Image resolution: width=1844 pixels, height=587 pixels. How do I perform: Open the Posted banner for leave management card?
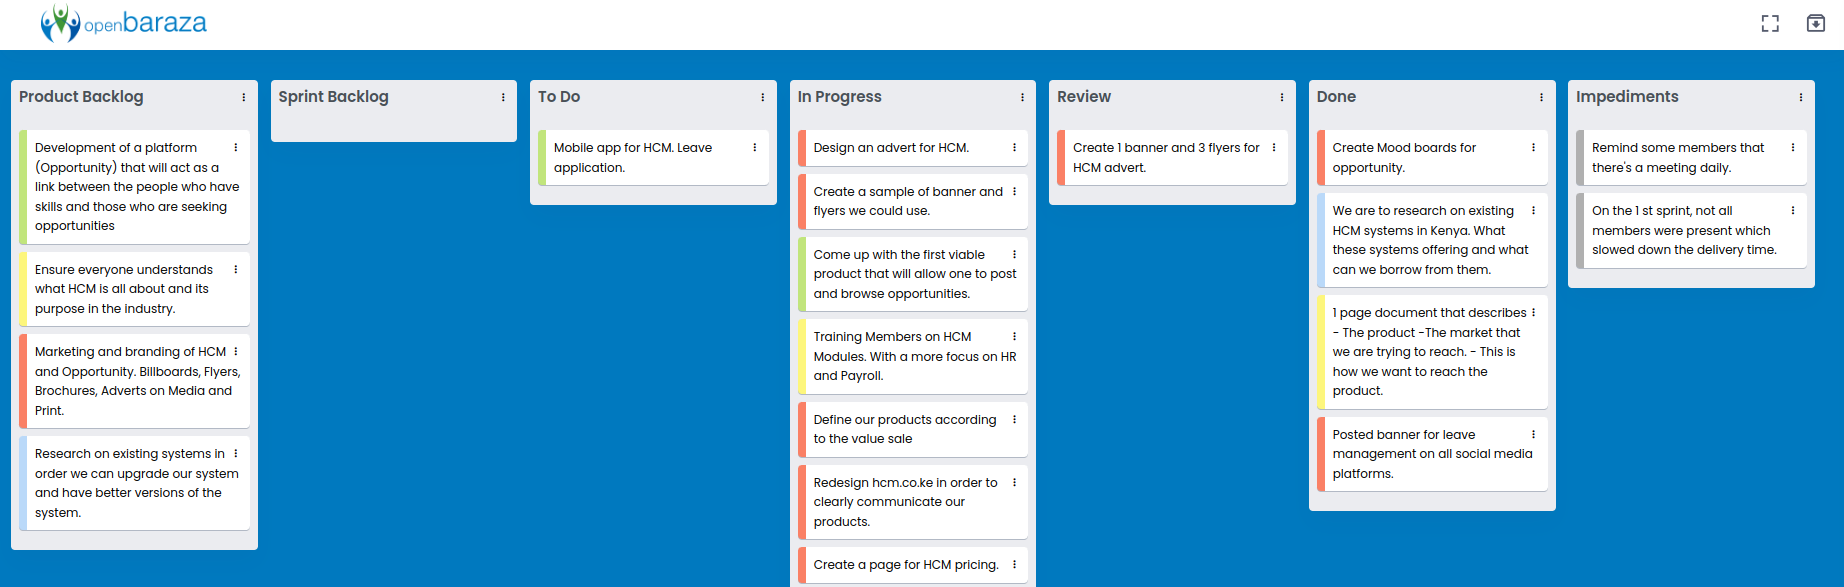tap(1432, 454)
